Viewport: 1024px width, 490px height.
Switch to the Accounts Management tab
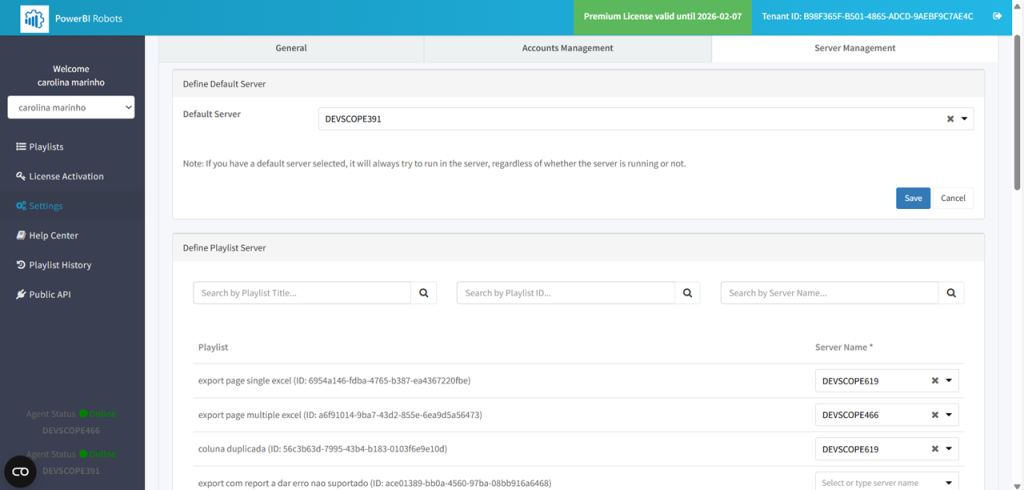567,48
